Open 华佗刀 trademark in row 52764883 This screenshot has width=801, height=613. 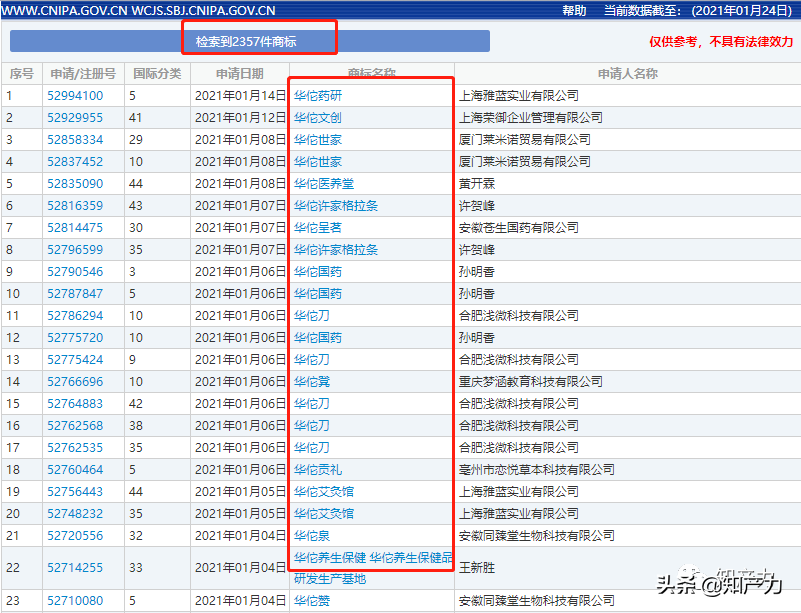pyautogui.click(x=312, y=403)
